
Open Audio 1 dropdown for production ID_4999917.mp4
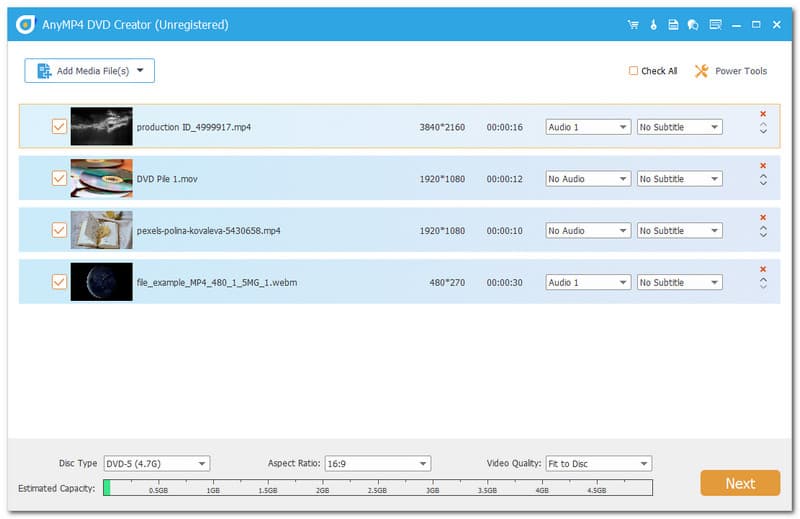(x=588, y=127)
